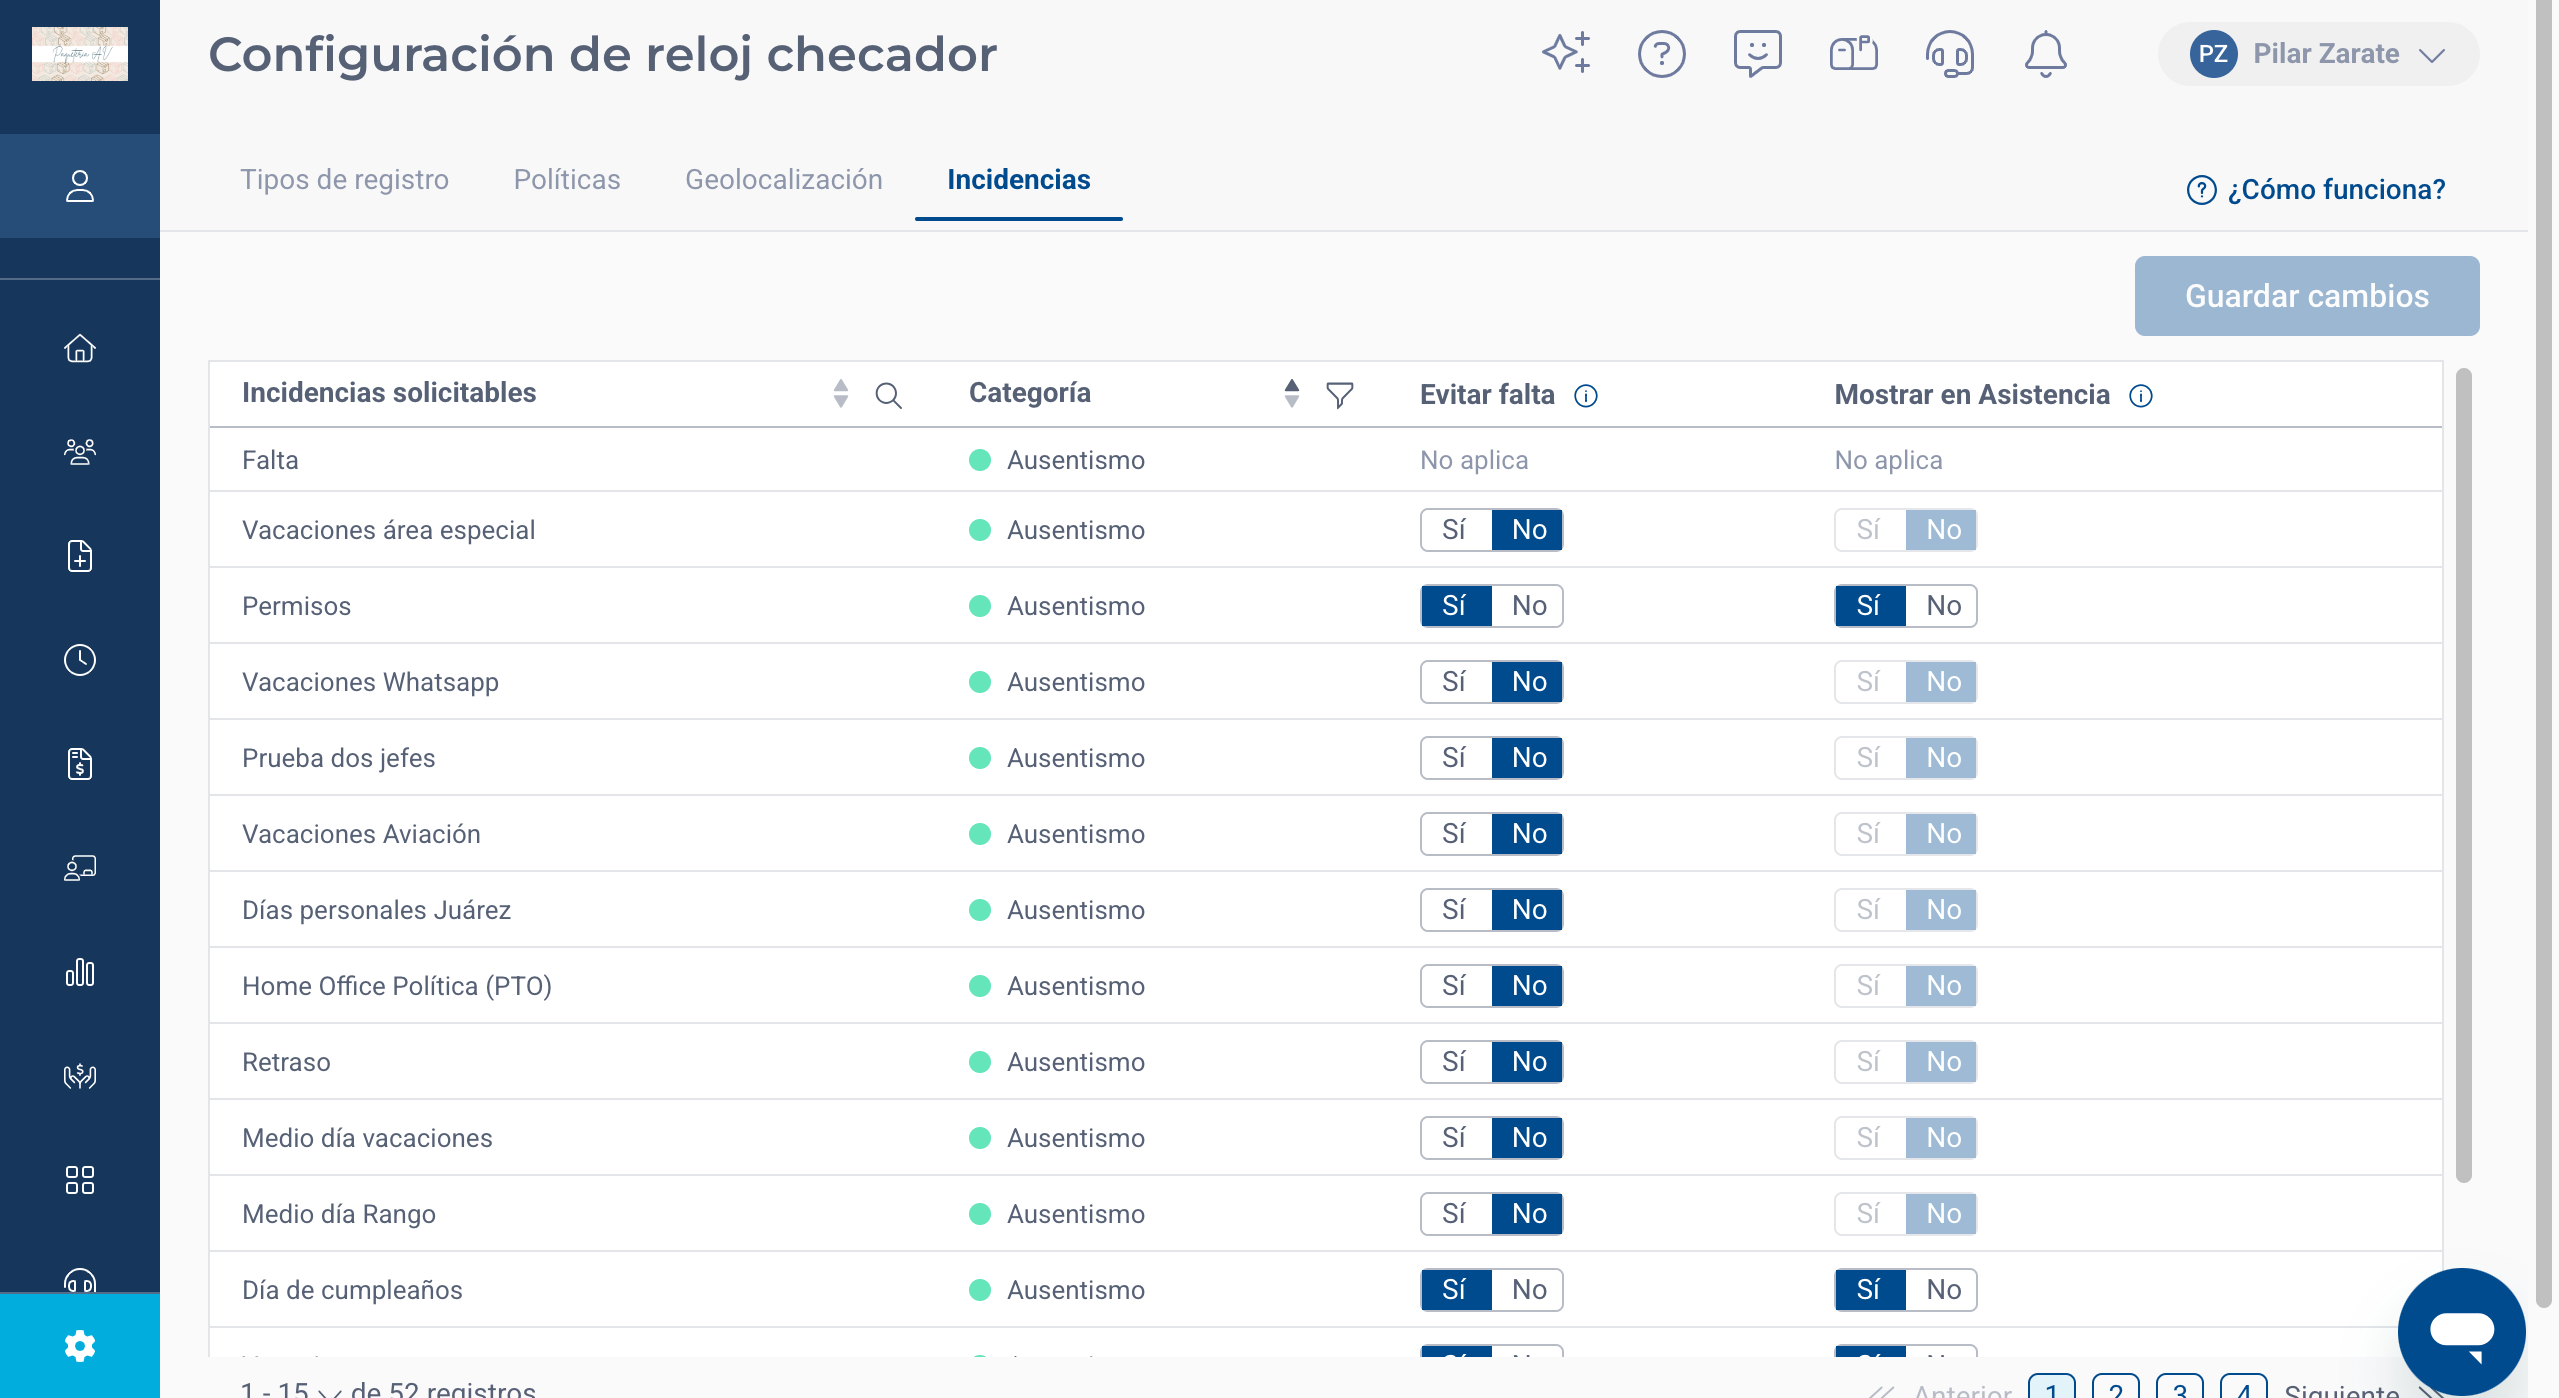Screen dimensions: 2559x1398
Task: Open the clock icon in the sidebar
Action: (x=80, y=660)
